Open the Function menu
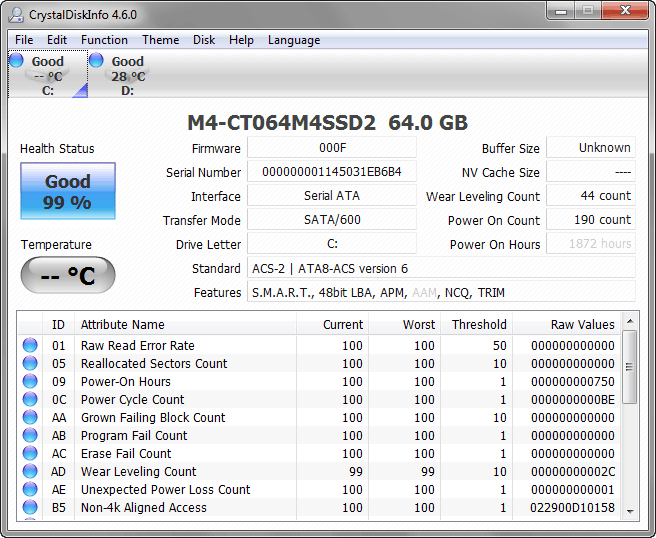 (104, 40)
